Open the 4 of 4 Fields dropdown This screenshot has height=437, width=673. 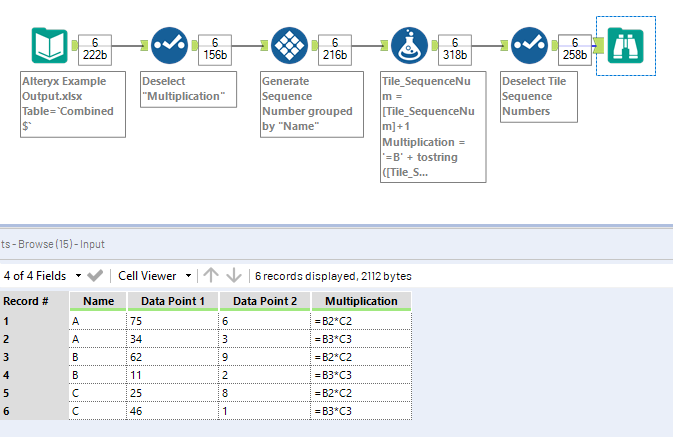[x=42, y=276]
